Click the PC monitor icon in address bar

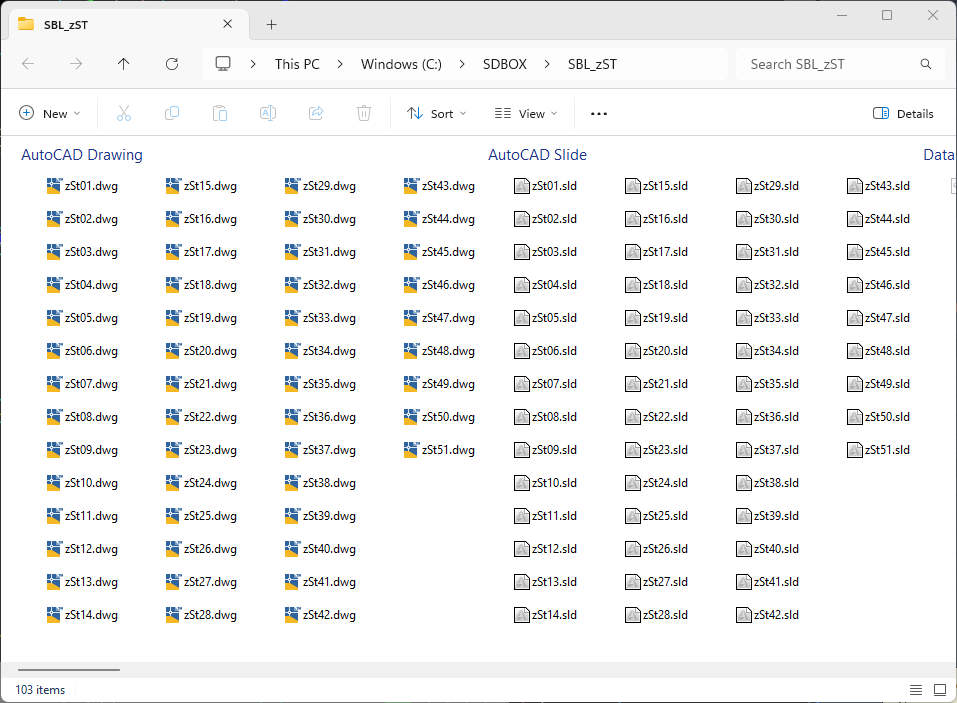pyautogui.click(x=223, y=64)
